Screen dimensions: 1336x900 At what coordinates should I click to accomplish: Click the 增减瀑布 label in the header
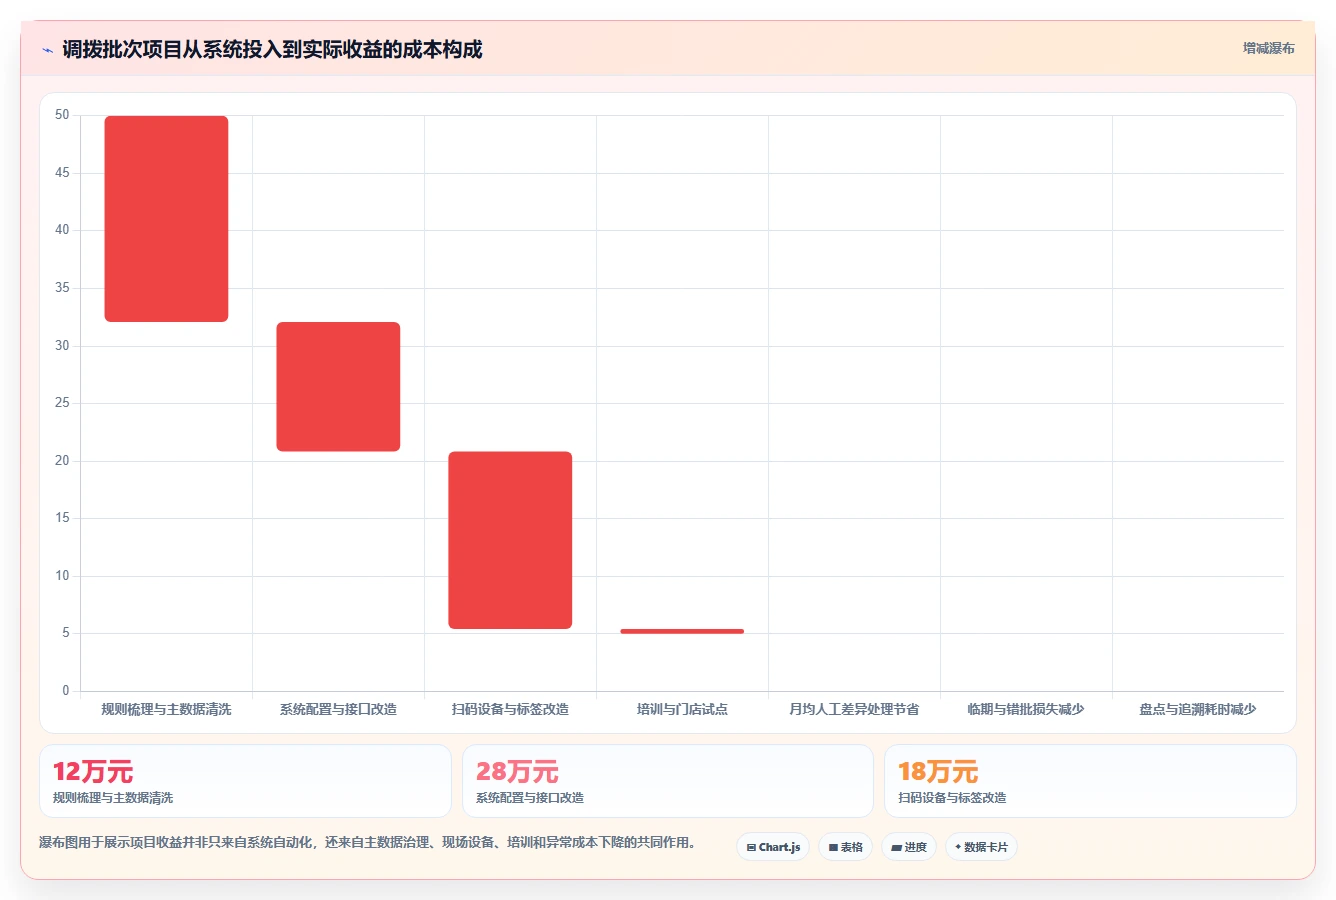1268,48
